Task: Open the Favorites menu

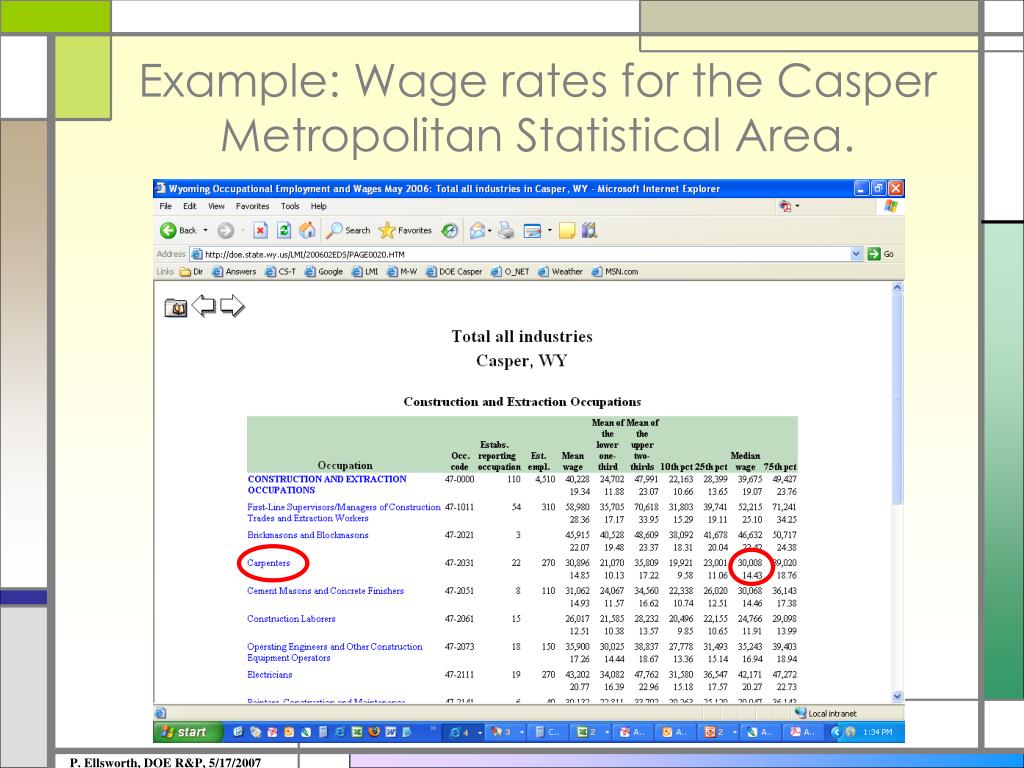Action: click(253, 206)
